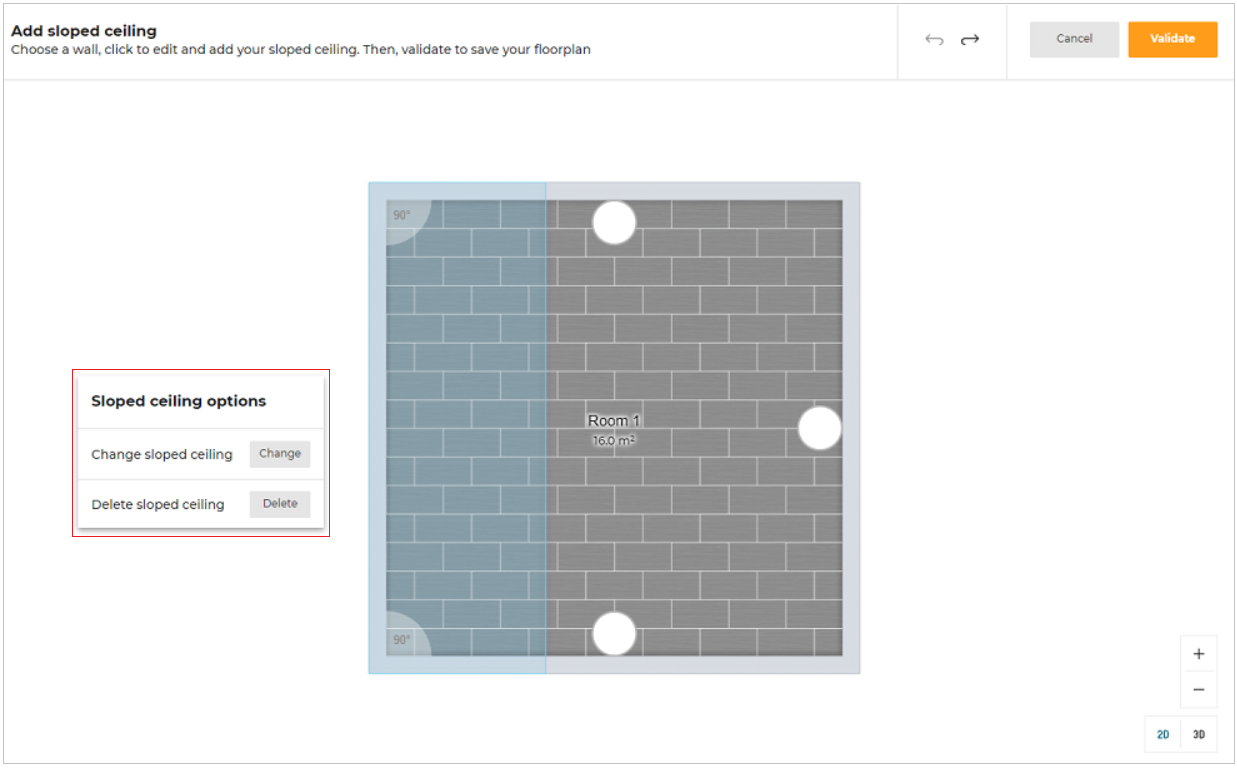Cancel the sloped ceiling edit
1237x768 pixels.
[1074, 39]
